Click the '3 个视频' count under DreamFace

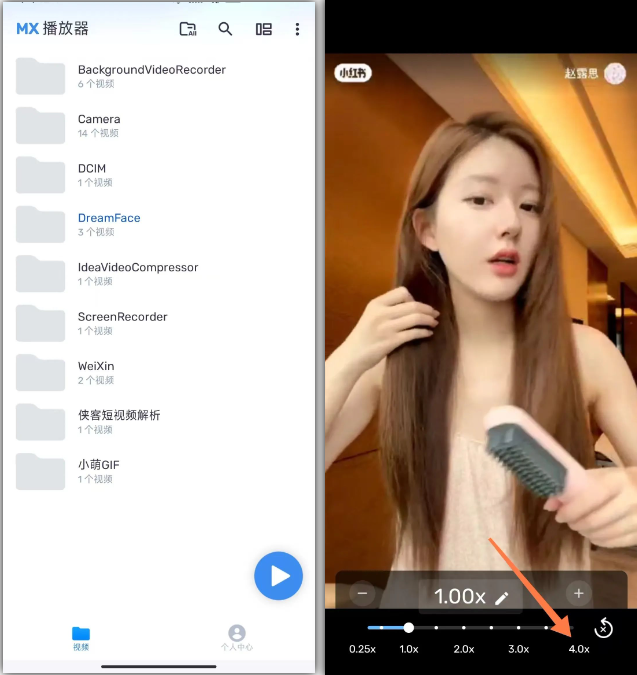coord(96,232)
